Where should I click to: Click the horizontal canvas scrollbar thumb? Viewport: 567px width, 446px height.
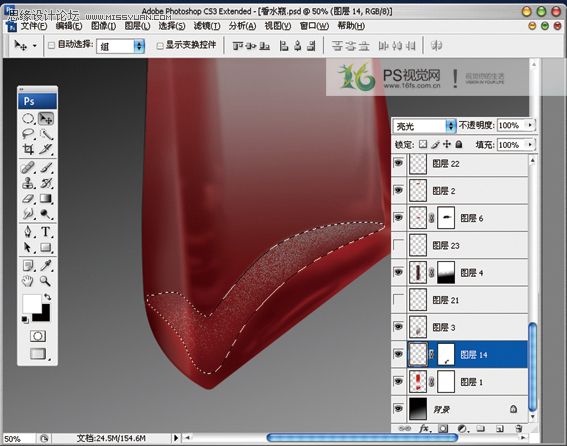coord(362,438)
